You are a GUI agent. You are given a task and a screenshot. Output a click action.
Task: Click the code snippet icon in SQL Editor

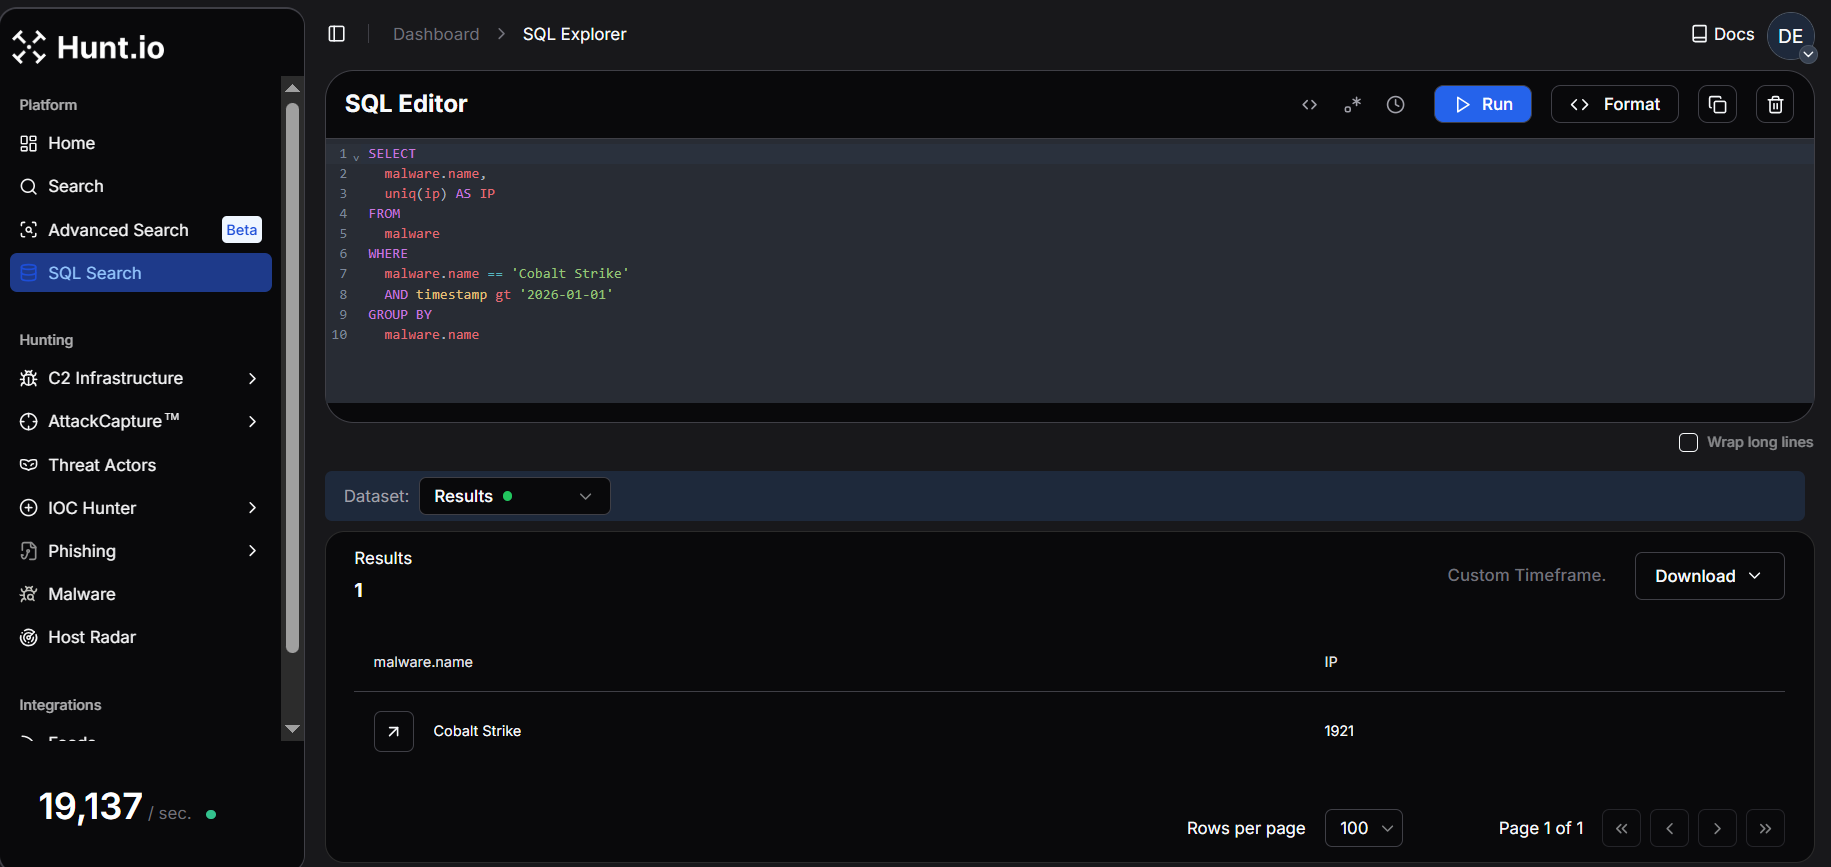1309,104
